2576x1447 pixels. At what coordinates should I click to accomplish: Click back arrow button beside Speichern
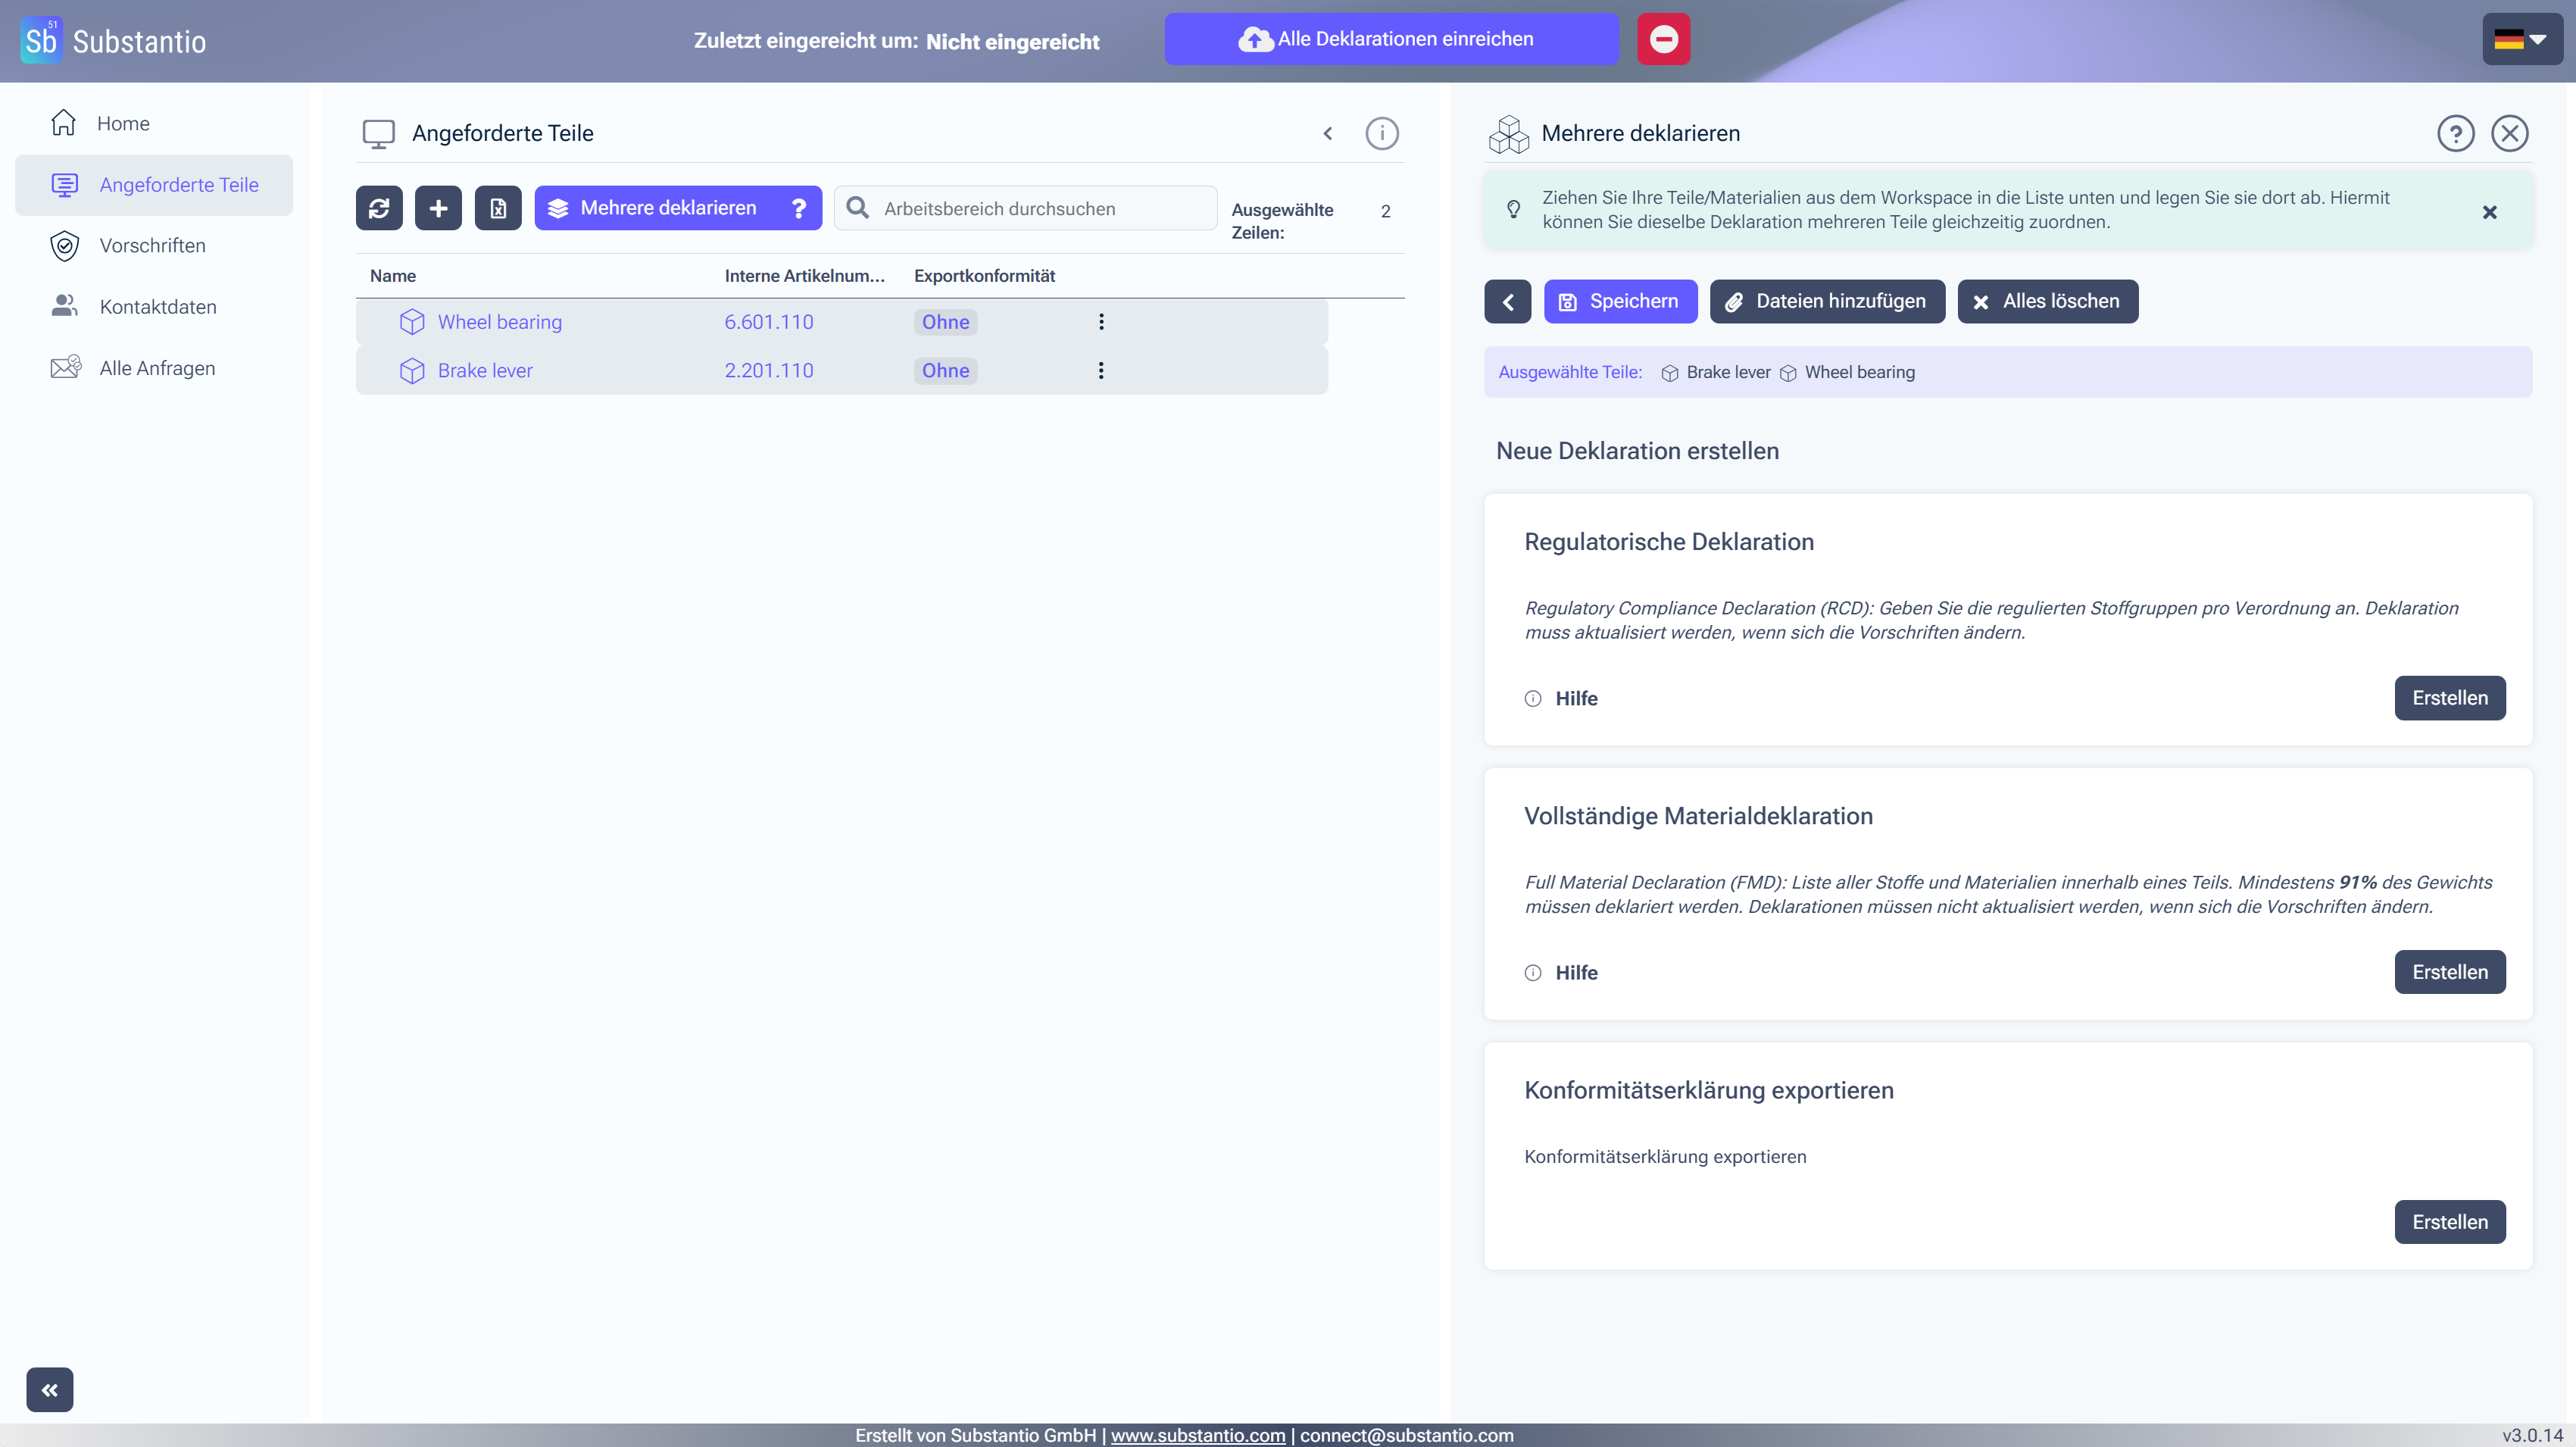point(1507,301)
